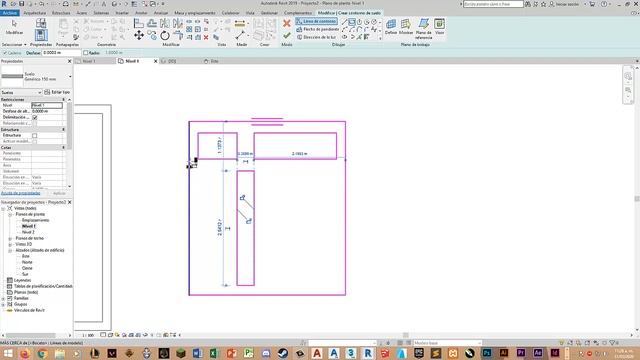Viewport: 640px width, 360px height.
Task: Click the Align tool icon
Action: (x=139, y=23)
